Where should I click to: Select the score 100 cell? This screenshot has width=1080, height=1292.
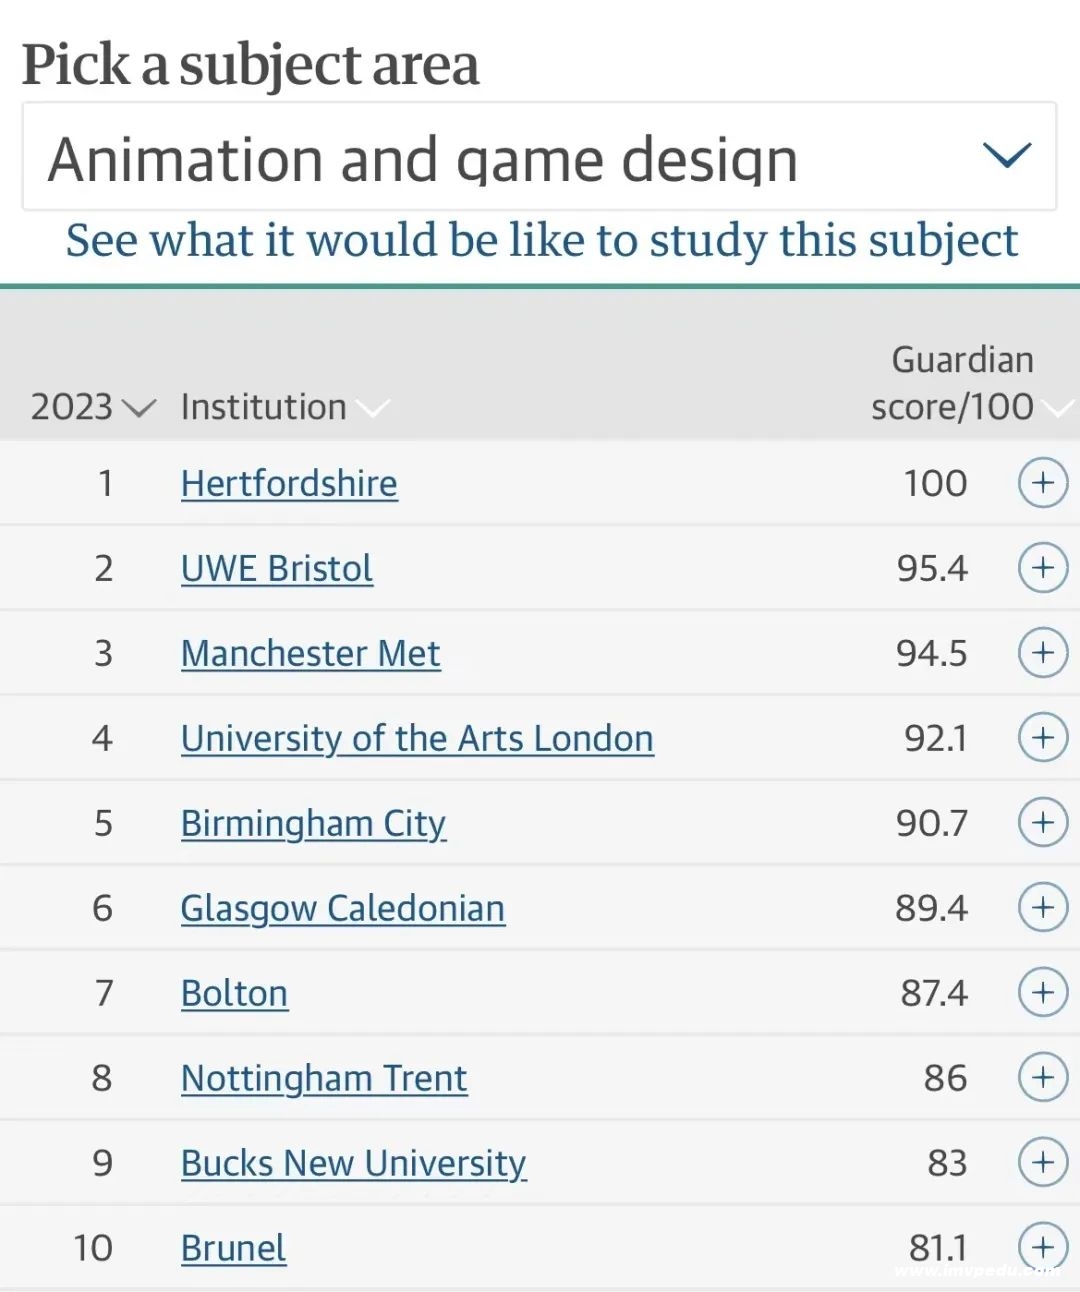click(x=936, y=484)
